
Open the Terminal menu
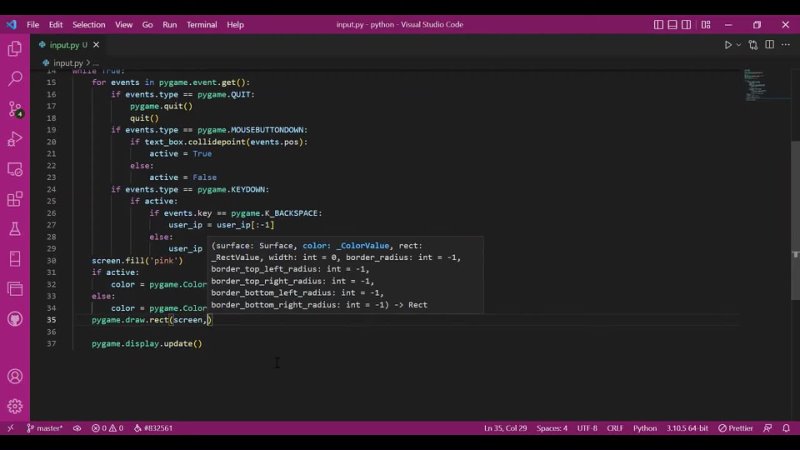tap(202, 24)
